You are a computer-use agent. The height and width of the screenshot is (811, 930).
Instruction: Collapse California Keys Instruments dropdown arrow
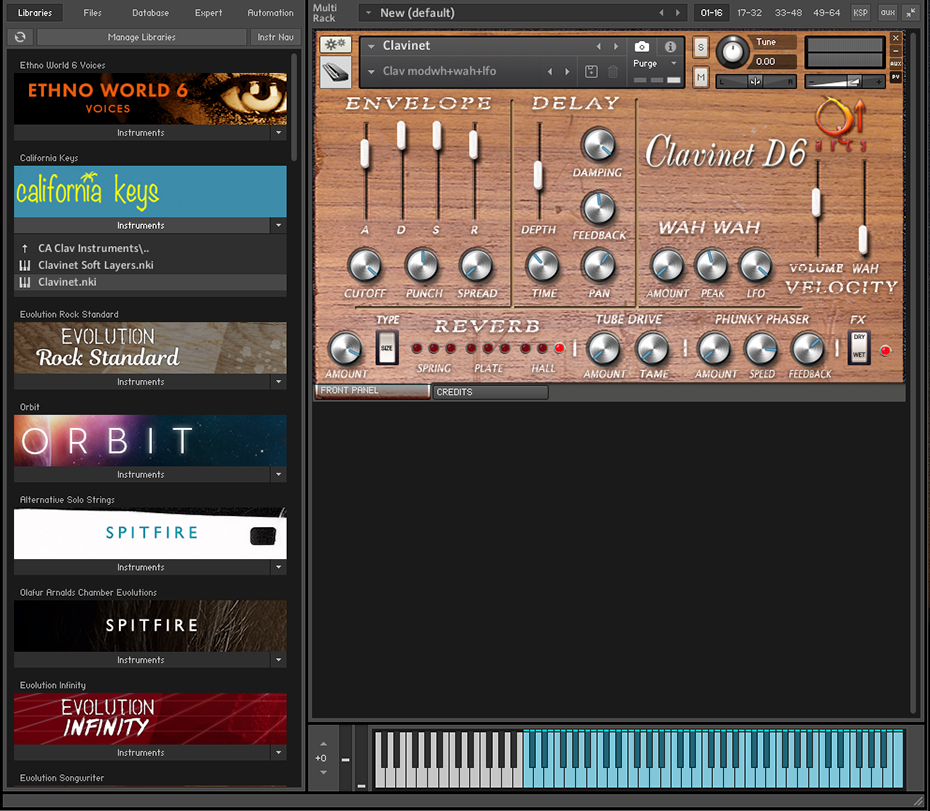[278, 225]
